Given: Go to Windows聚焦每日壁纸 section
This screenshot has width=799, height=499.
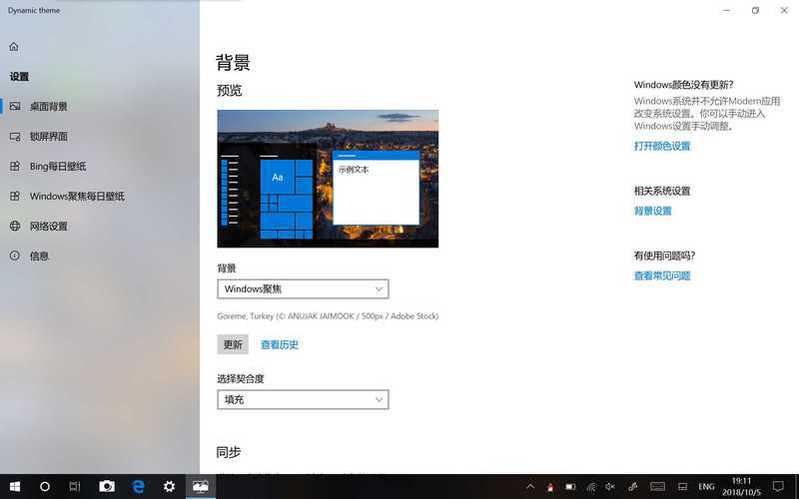Looking at the screenshot, I should [x=76, y=196].
